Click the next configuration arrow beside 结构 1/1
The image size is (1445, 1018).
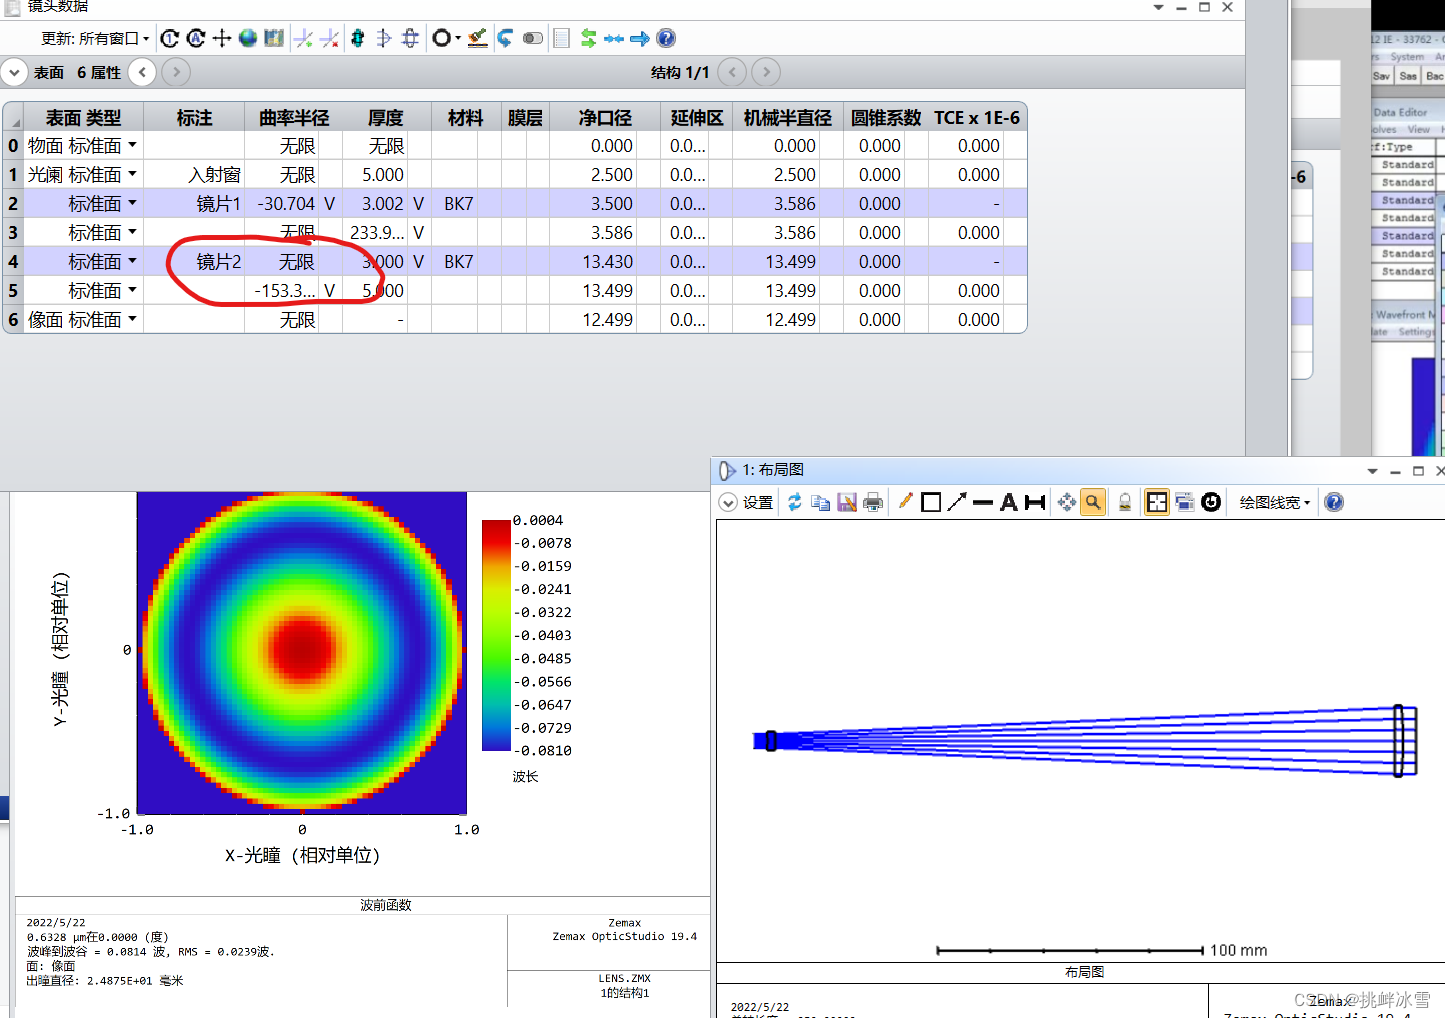(765, 72)
